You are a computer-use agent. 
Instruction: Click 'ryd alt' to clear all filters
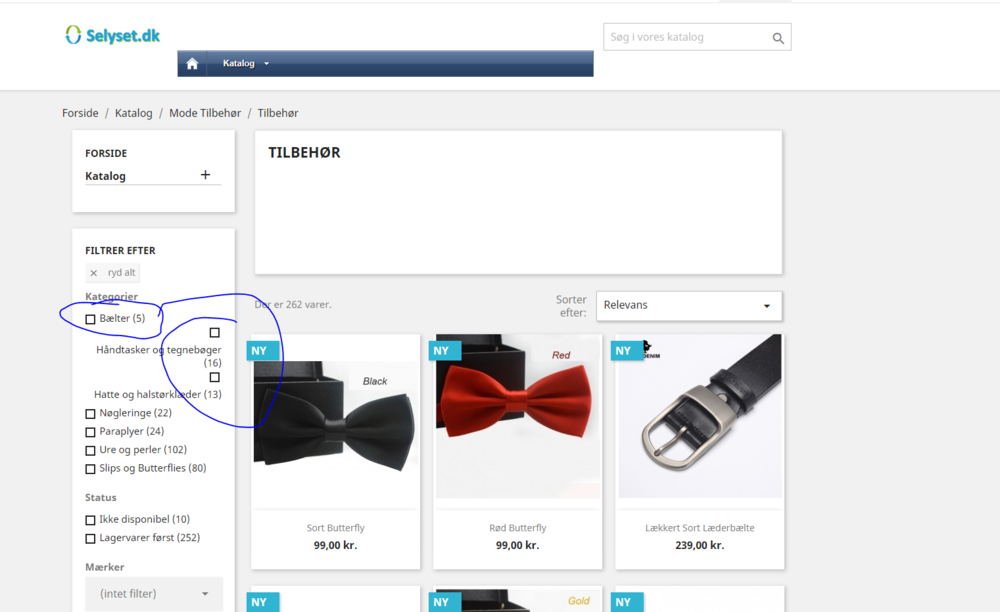click(x=120, y=272)
